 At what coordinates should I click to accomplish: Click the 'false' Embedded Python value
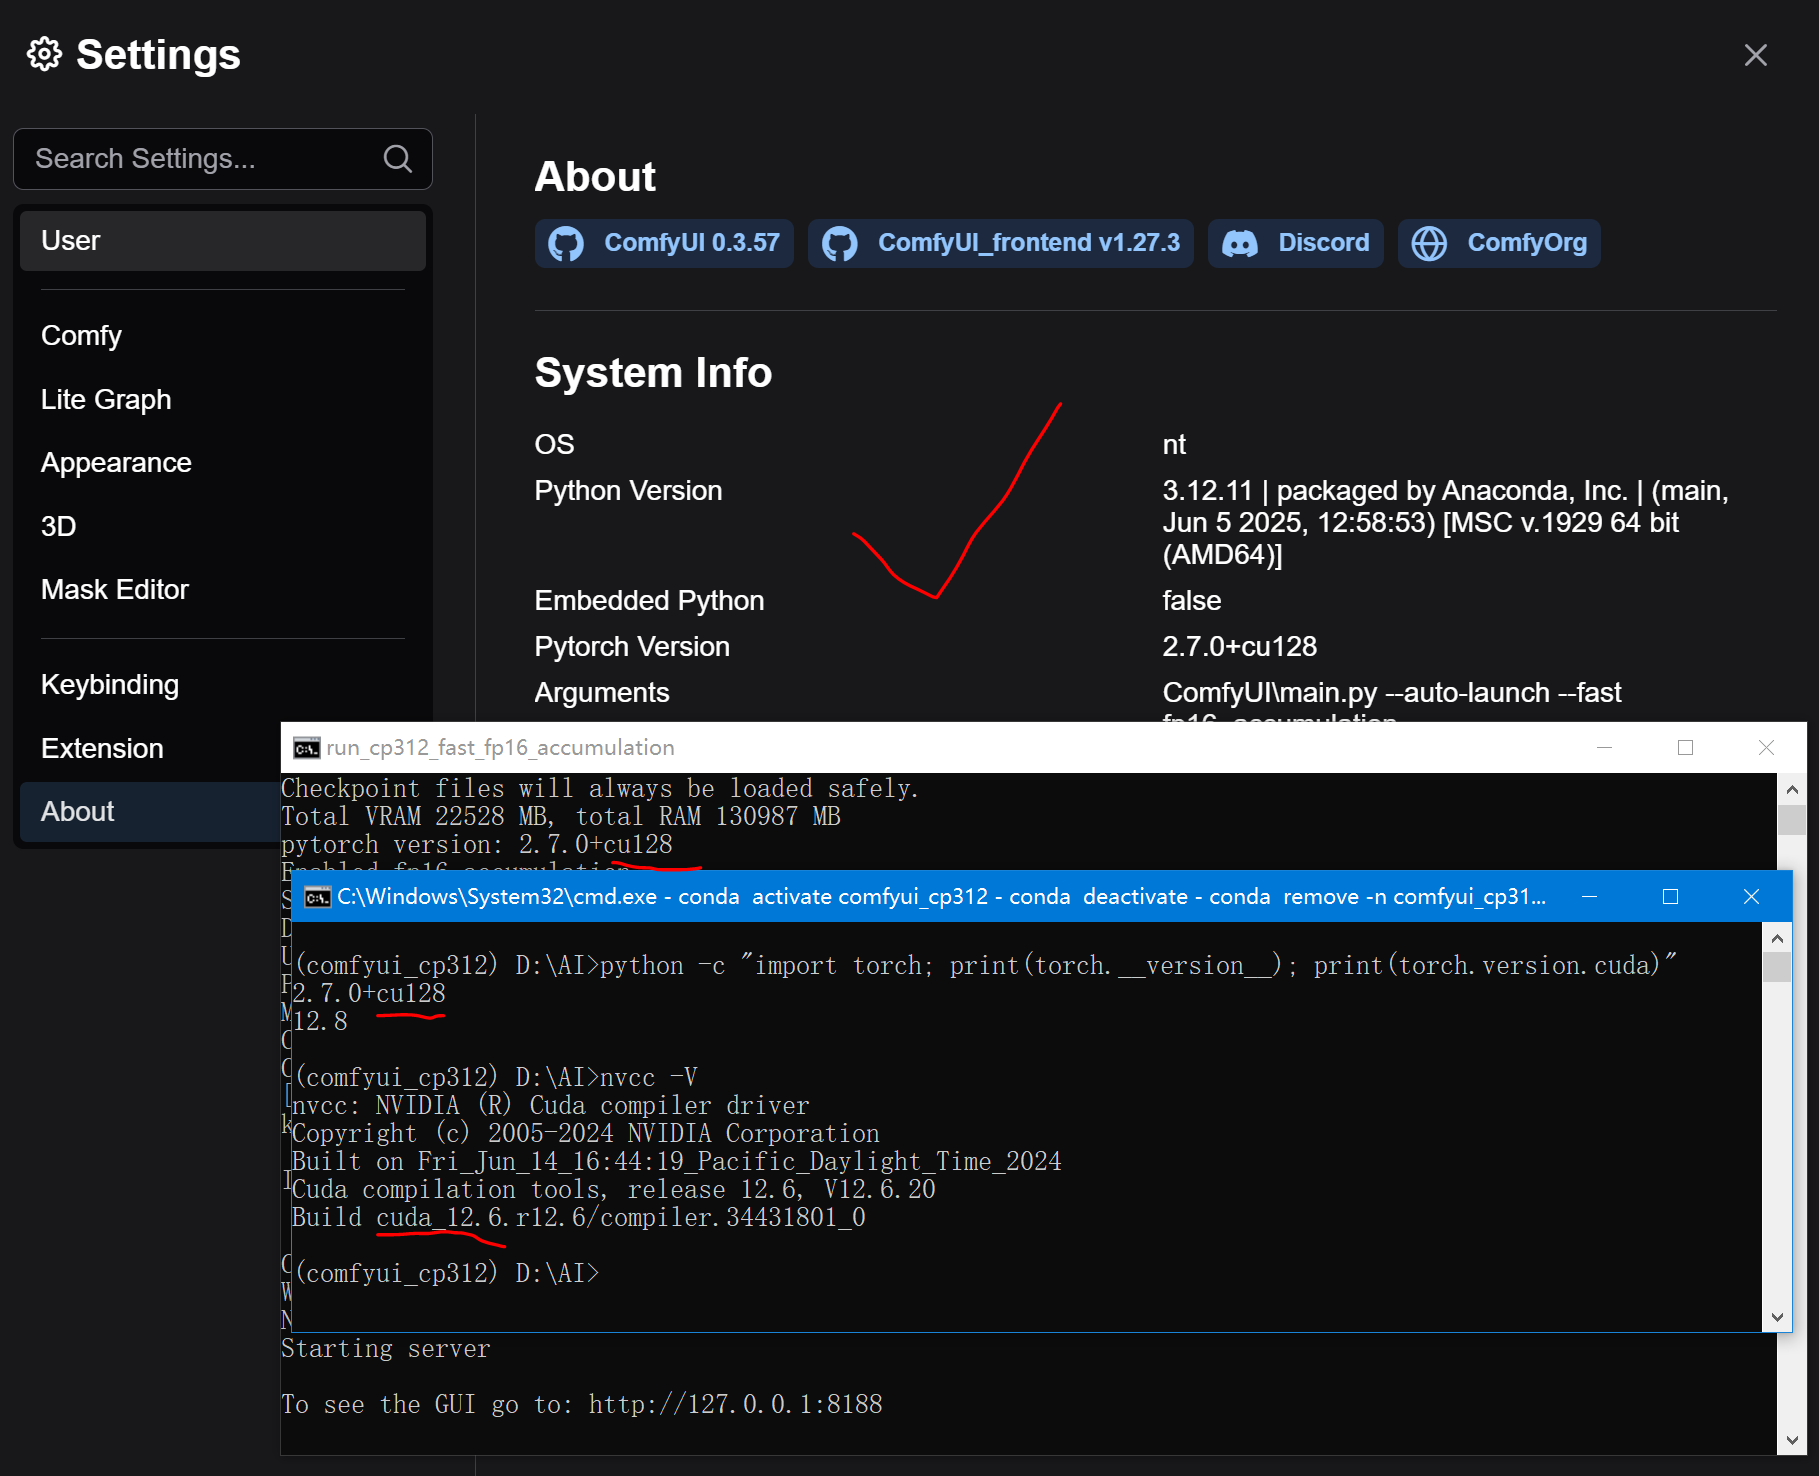pyautogui.click(x=1191, y=601)
